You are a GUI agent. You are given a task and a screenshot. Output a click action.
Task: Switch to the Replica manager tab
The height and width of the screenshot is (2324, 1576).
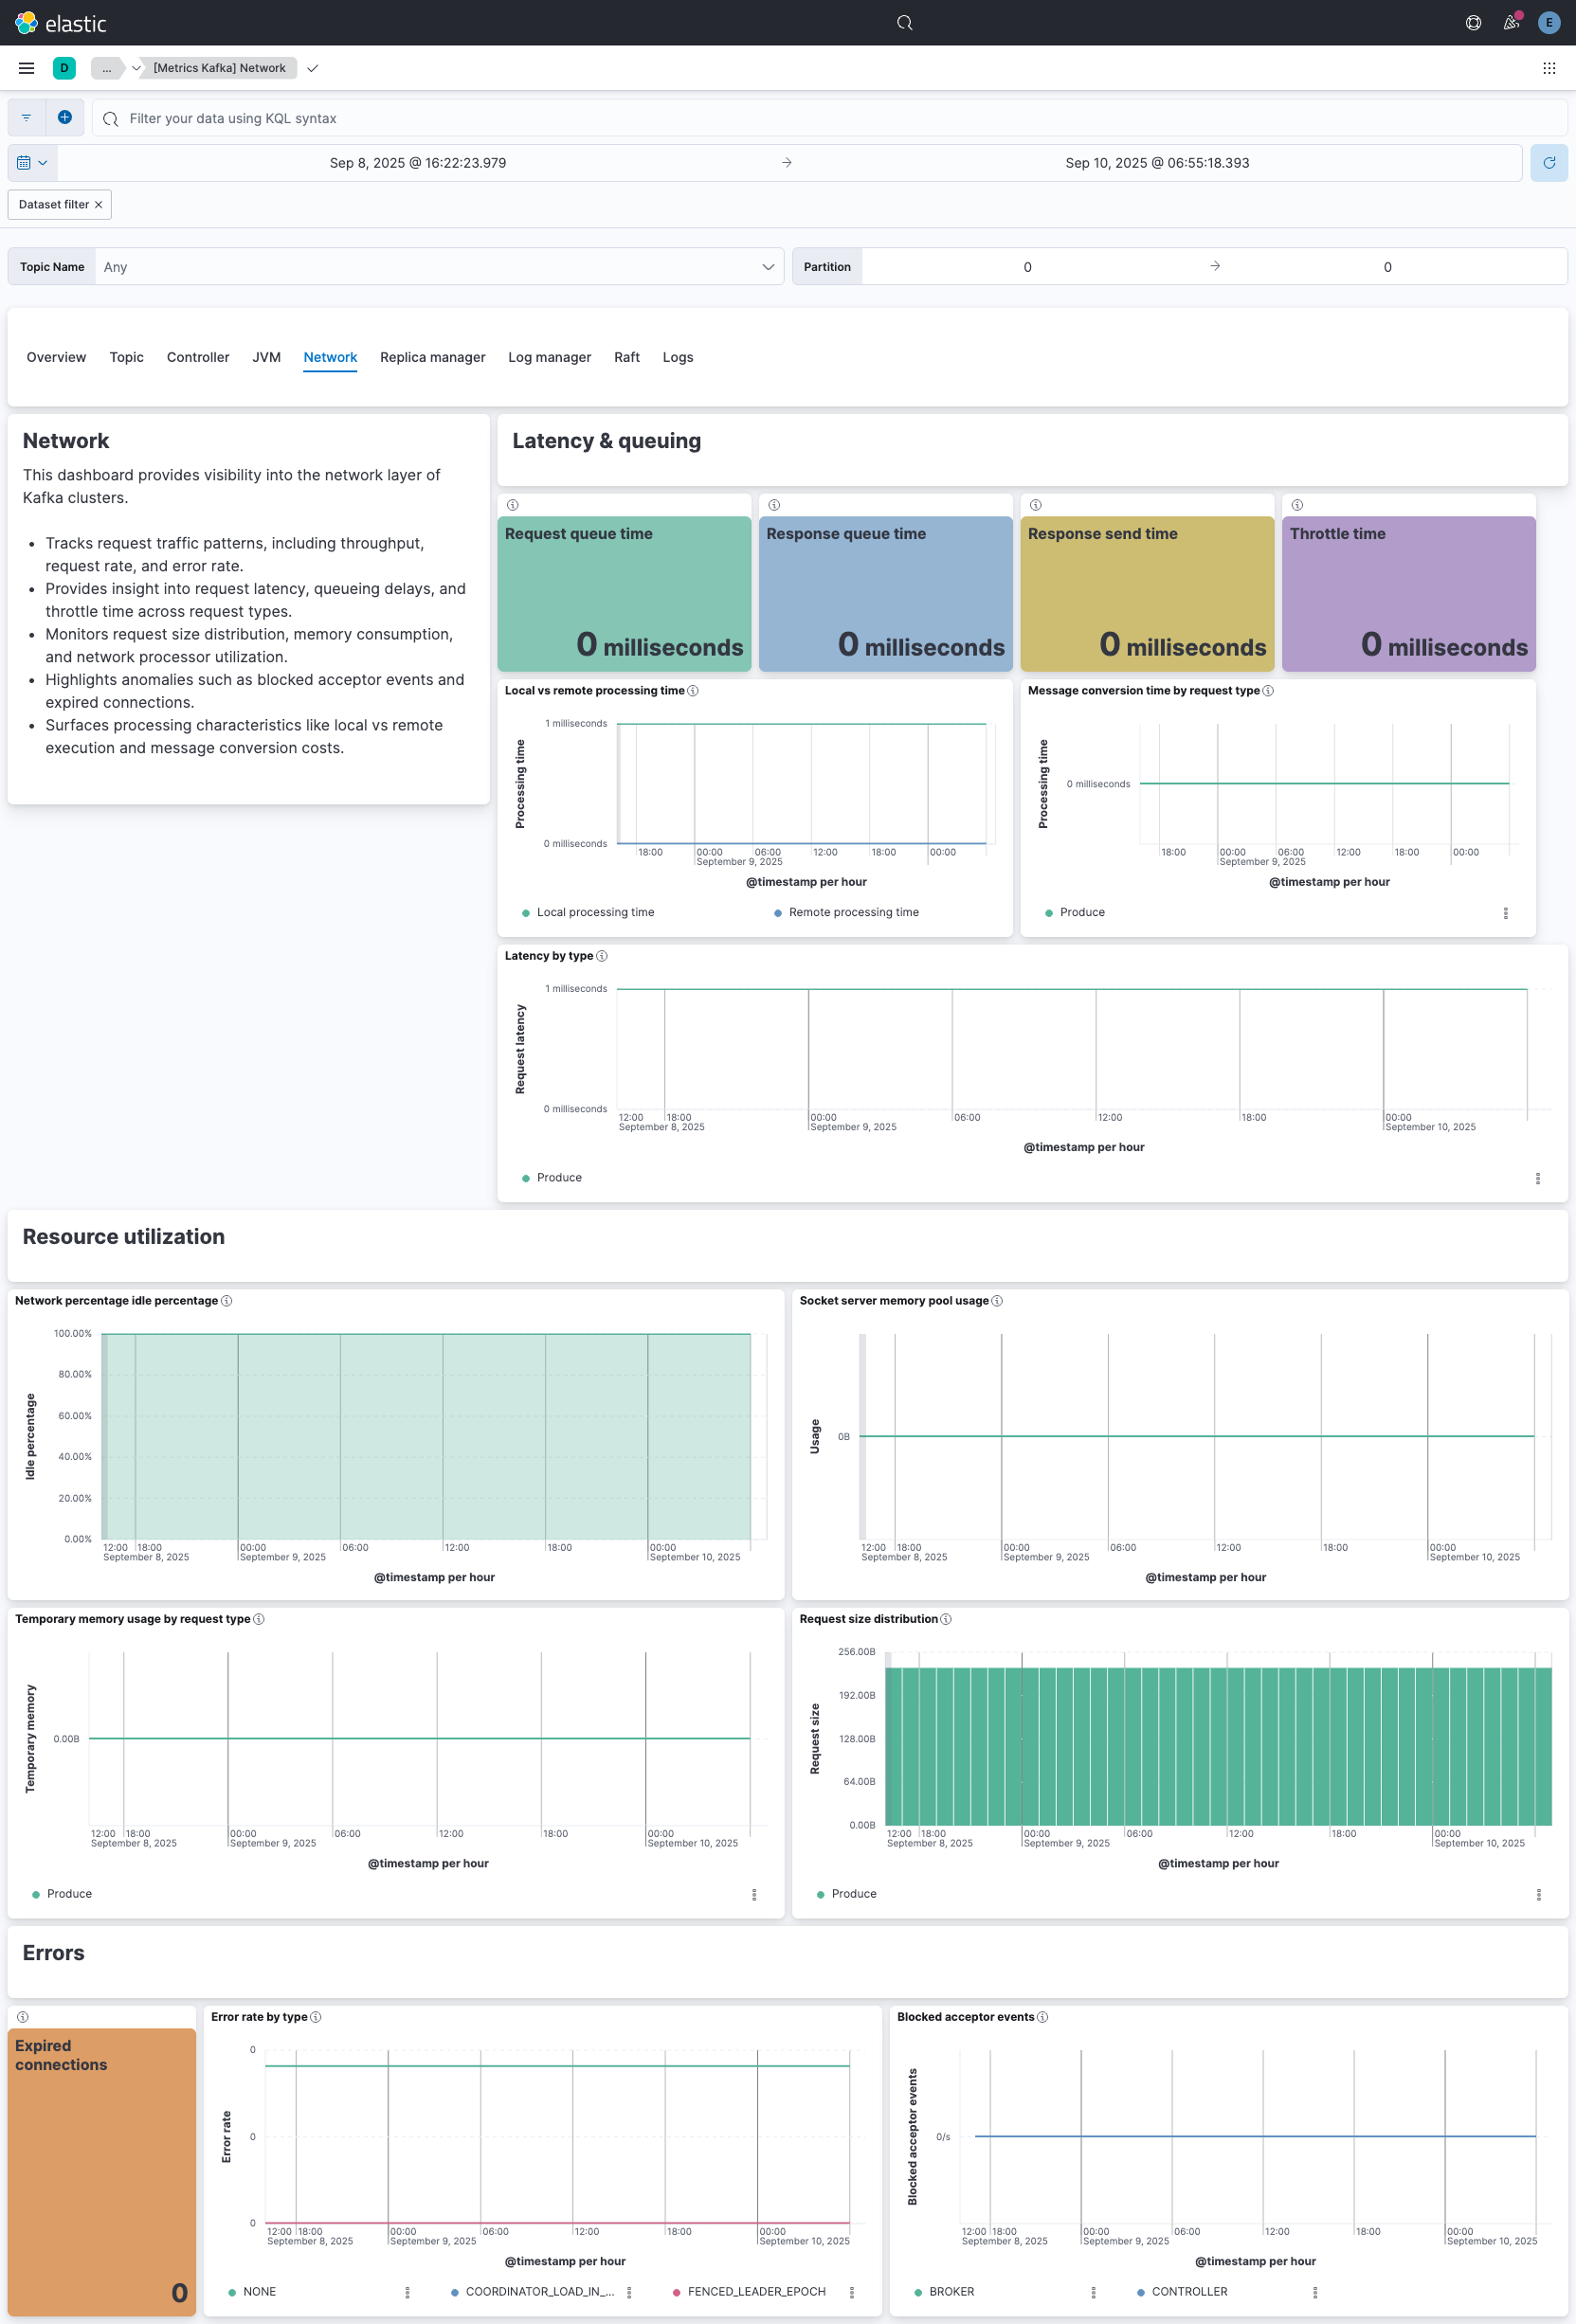pos(432,357)
